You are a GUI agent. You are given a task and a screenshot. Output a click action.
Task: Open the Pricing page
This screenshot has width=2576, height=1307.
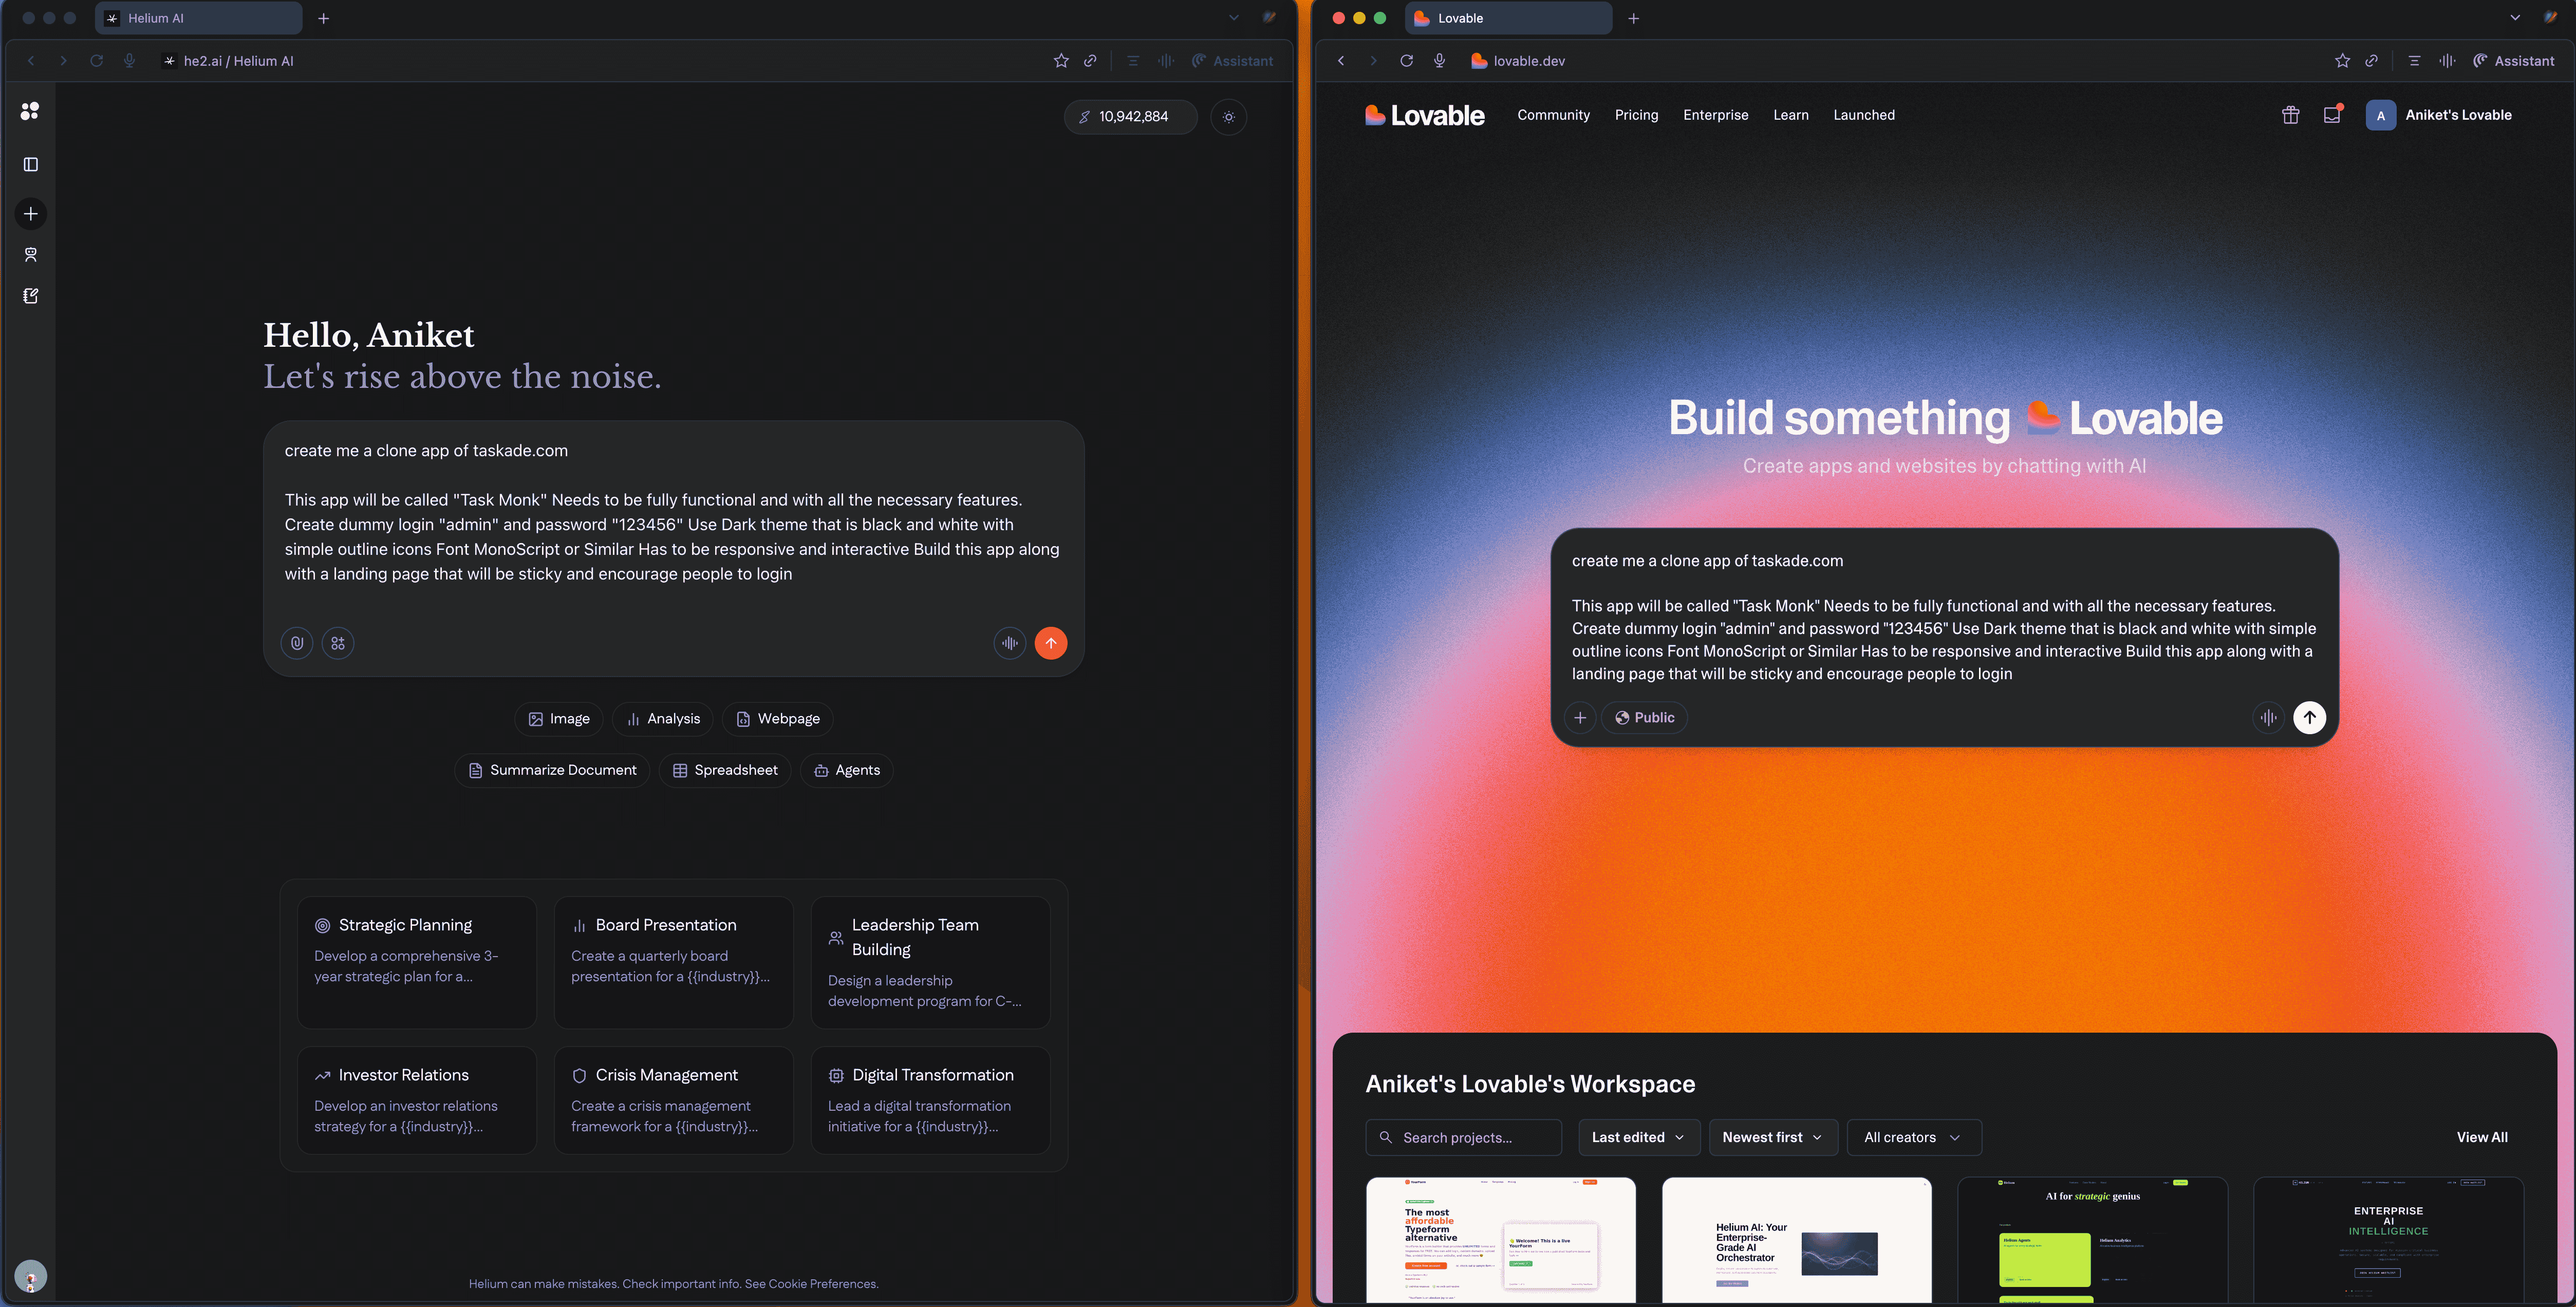coord(1636,115)
